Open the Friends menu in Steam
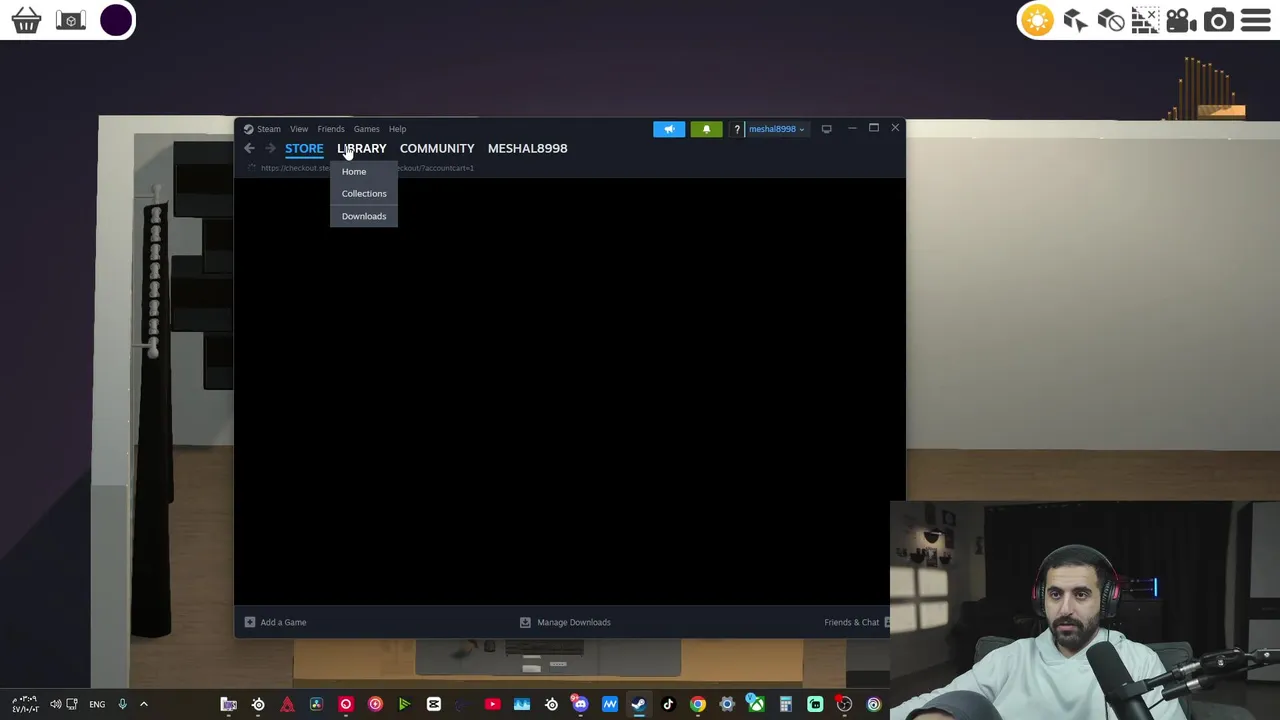Viewport: 1280px width, 720px height. 331,129
